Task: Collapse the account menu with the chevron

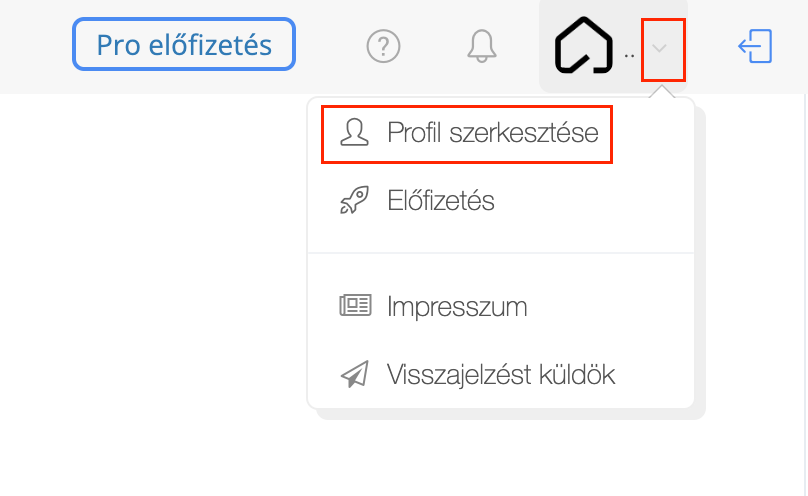Action: (x=660, y=49)
